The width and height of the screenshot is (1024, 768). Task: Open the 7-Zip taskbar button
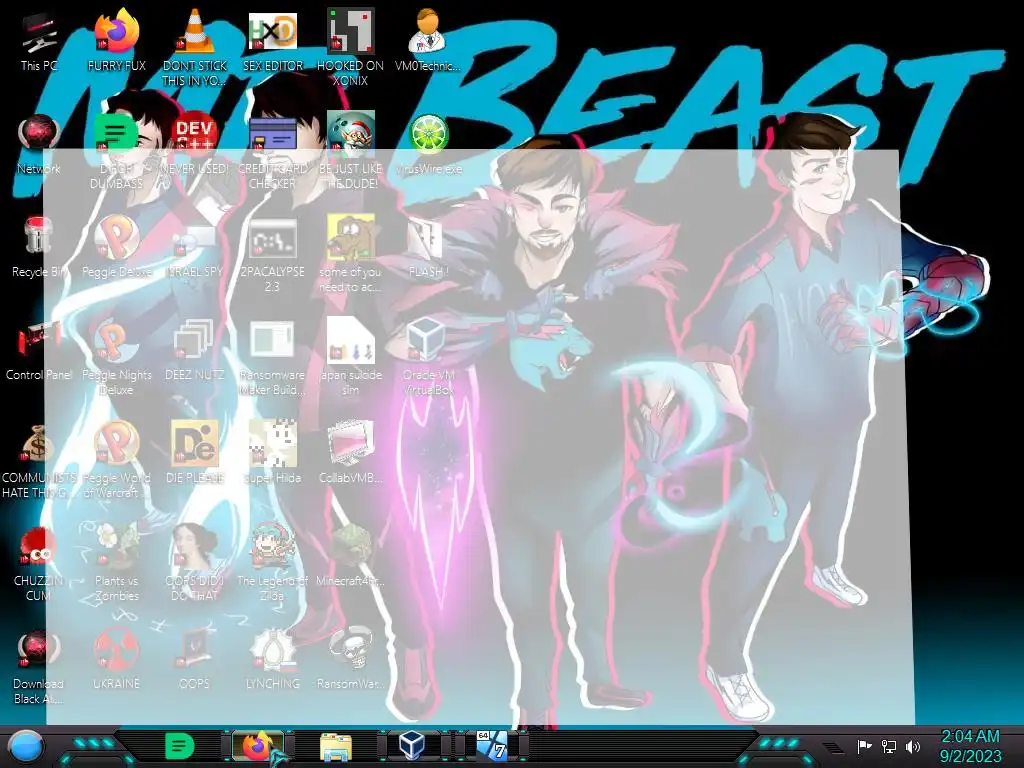(x=491, y=746)
